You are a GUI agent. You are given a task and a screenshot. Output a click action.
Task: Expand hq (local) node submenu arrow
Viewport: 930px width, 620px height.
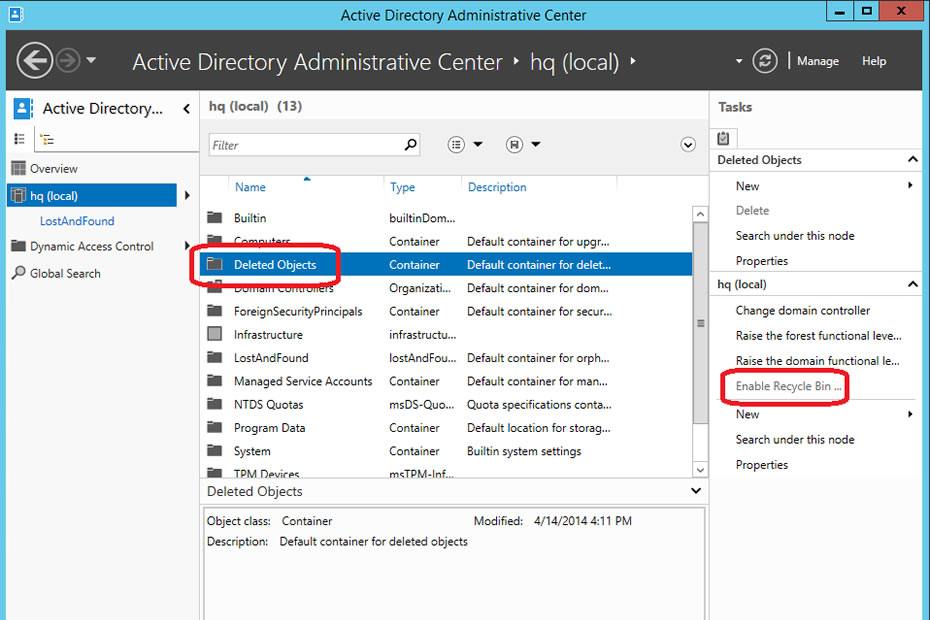tap(187, 195)
